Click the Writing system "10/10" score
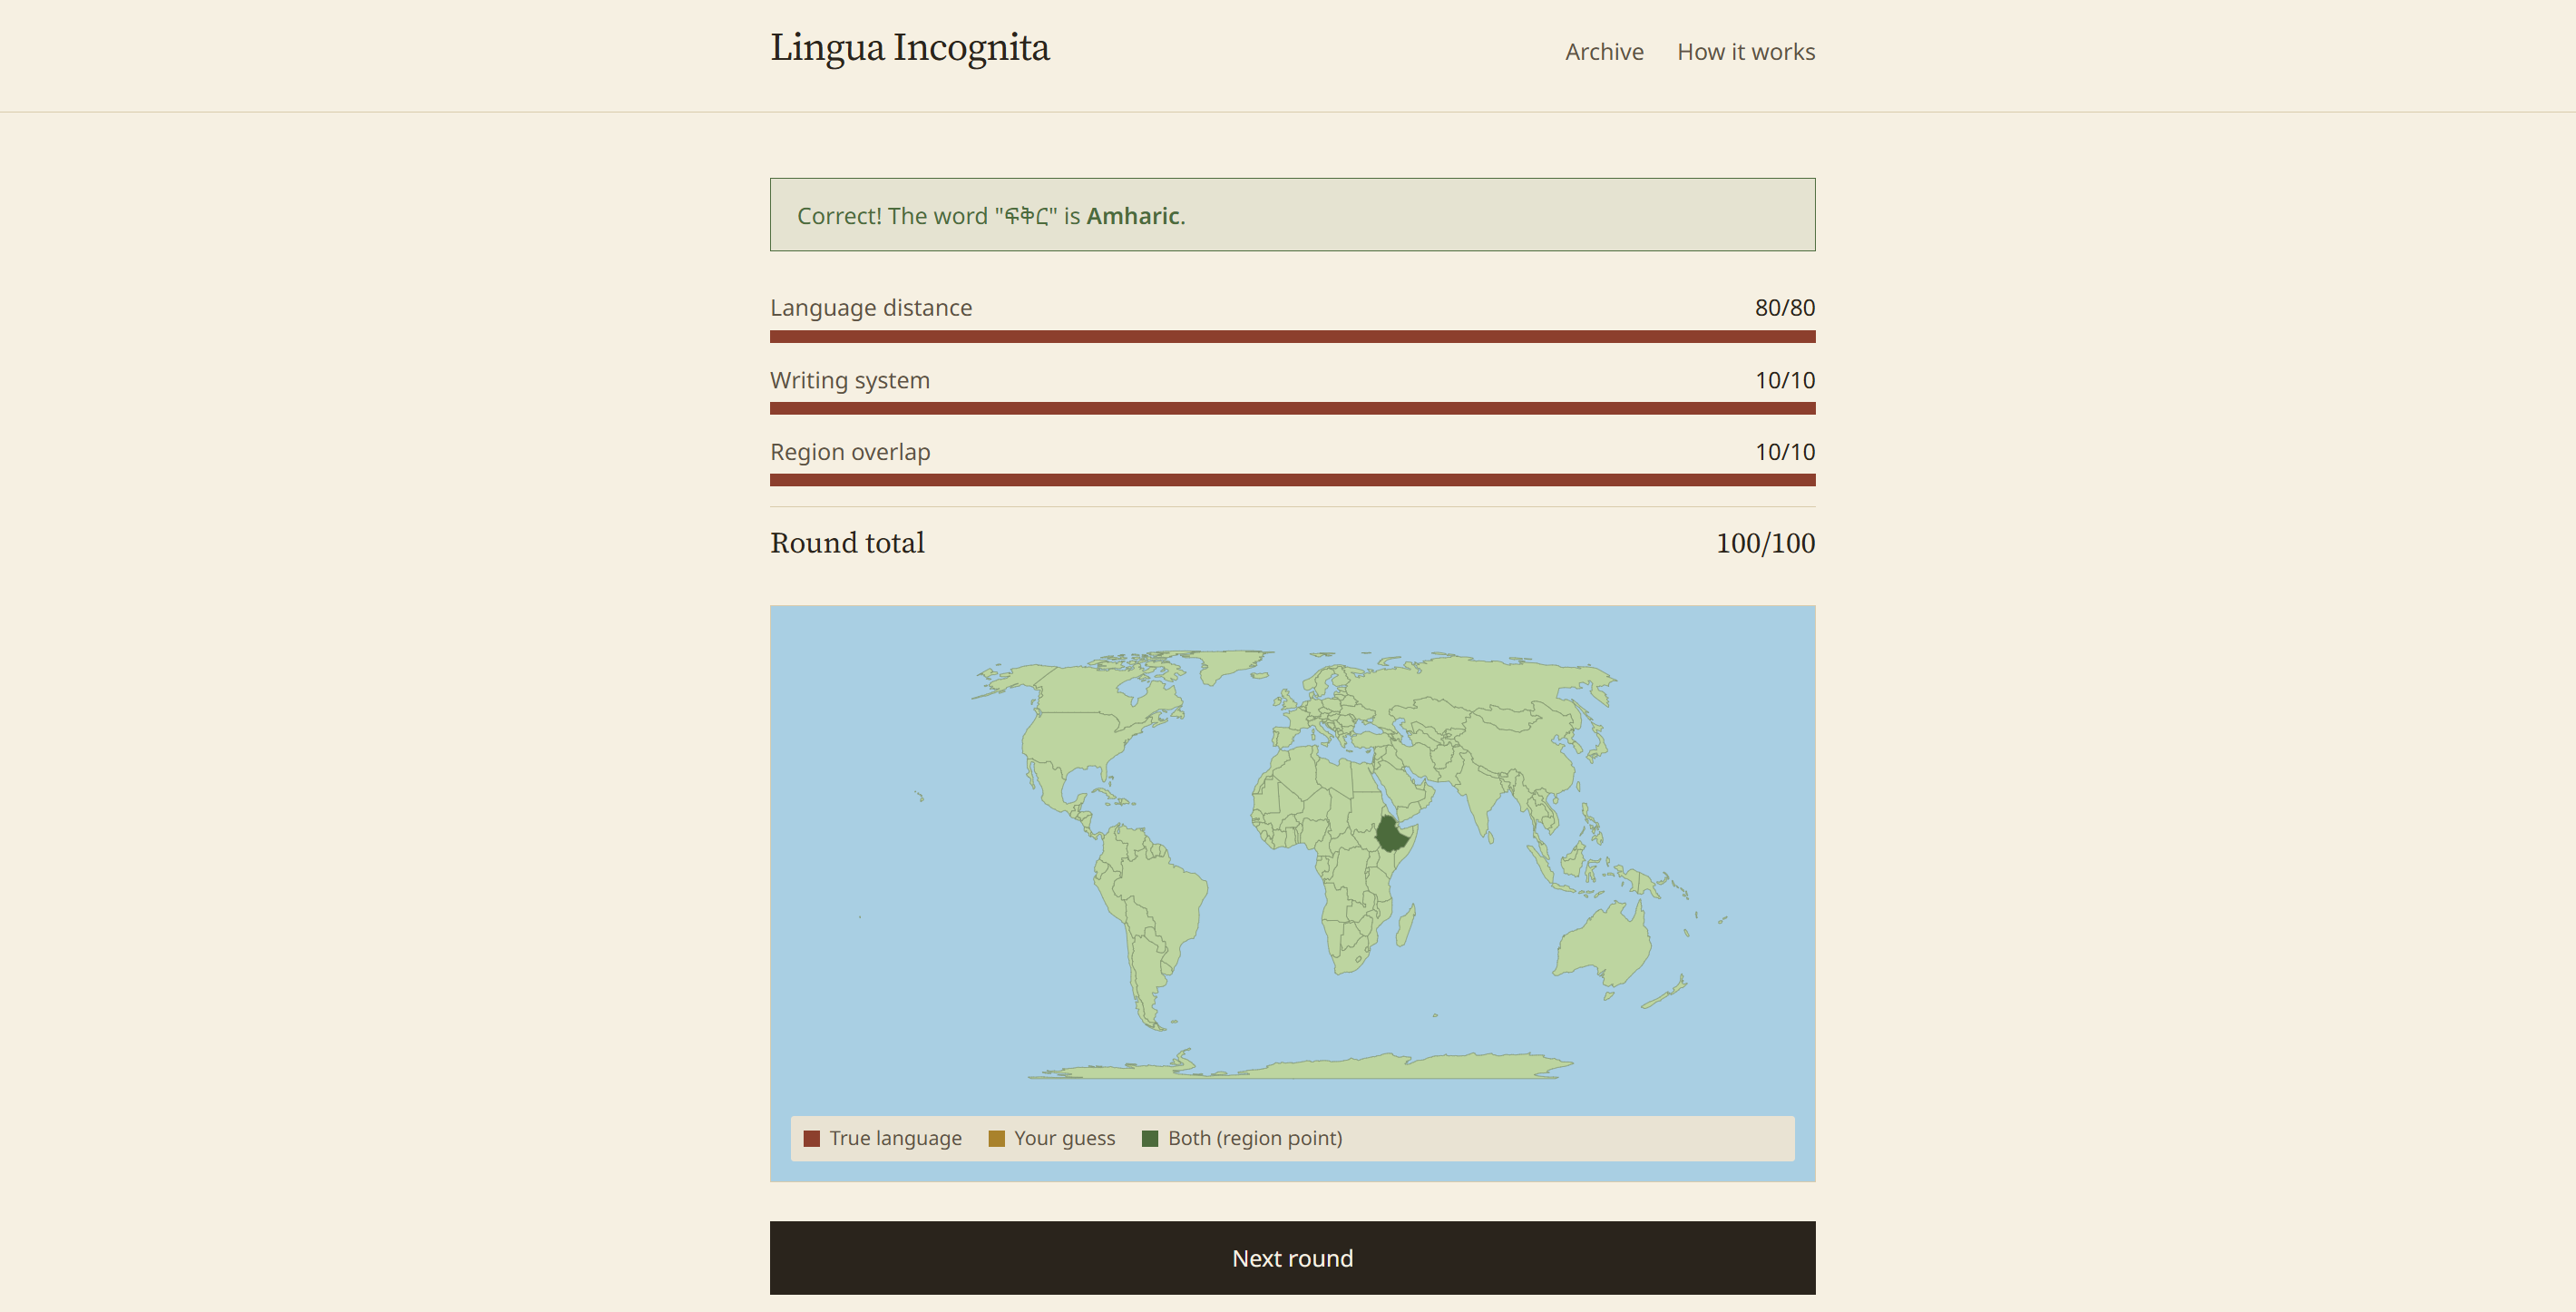2576x1312 pixels. (1785, 380)
